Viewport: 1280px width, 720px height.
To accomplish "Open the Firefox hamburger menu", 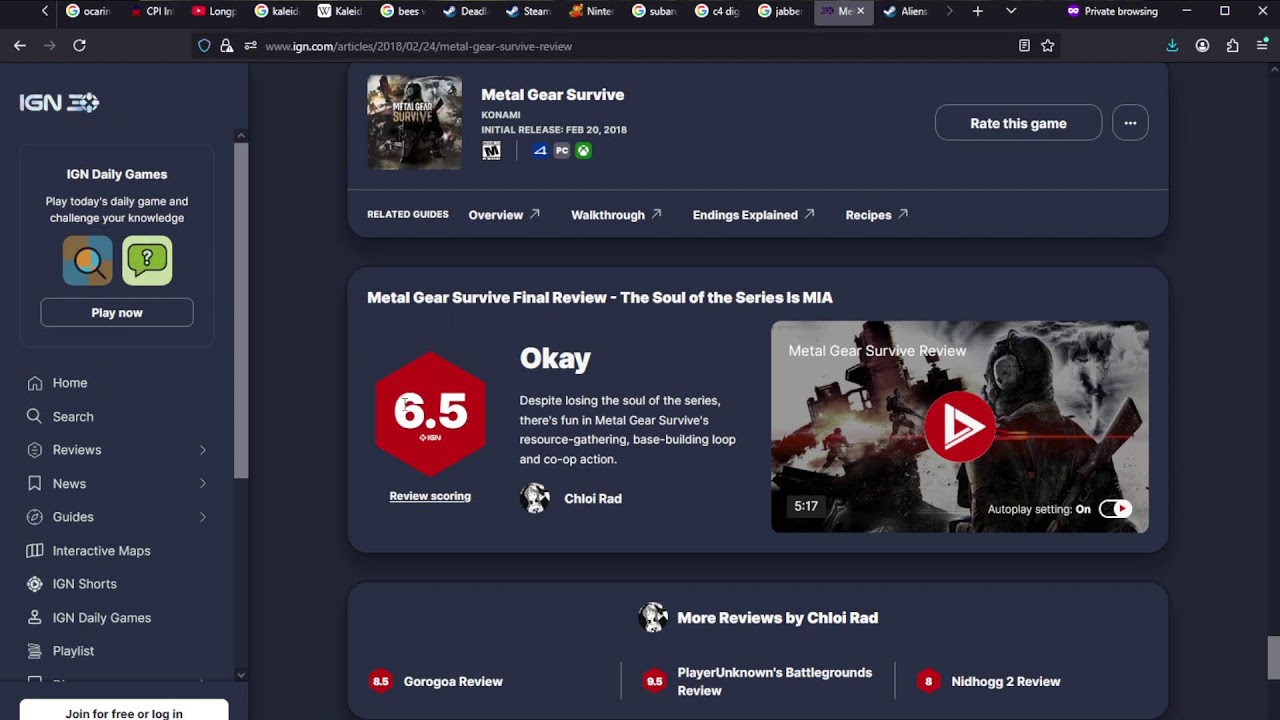I will tap(1262, 45).
